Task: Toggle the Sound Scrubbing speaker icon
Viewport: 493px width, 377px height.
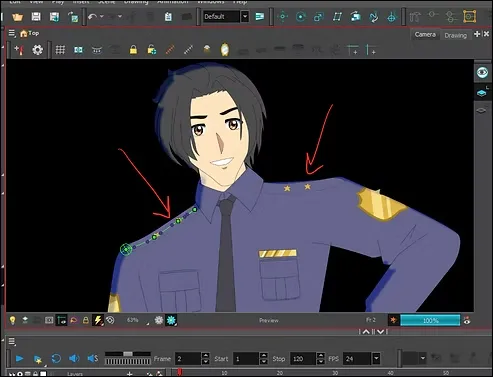Action: pyautogui.click(x=93, y=359)
